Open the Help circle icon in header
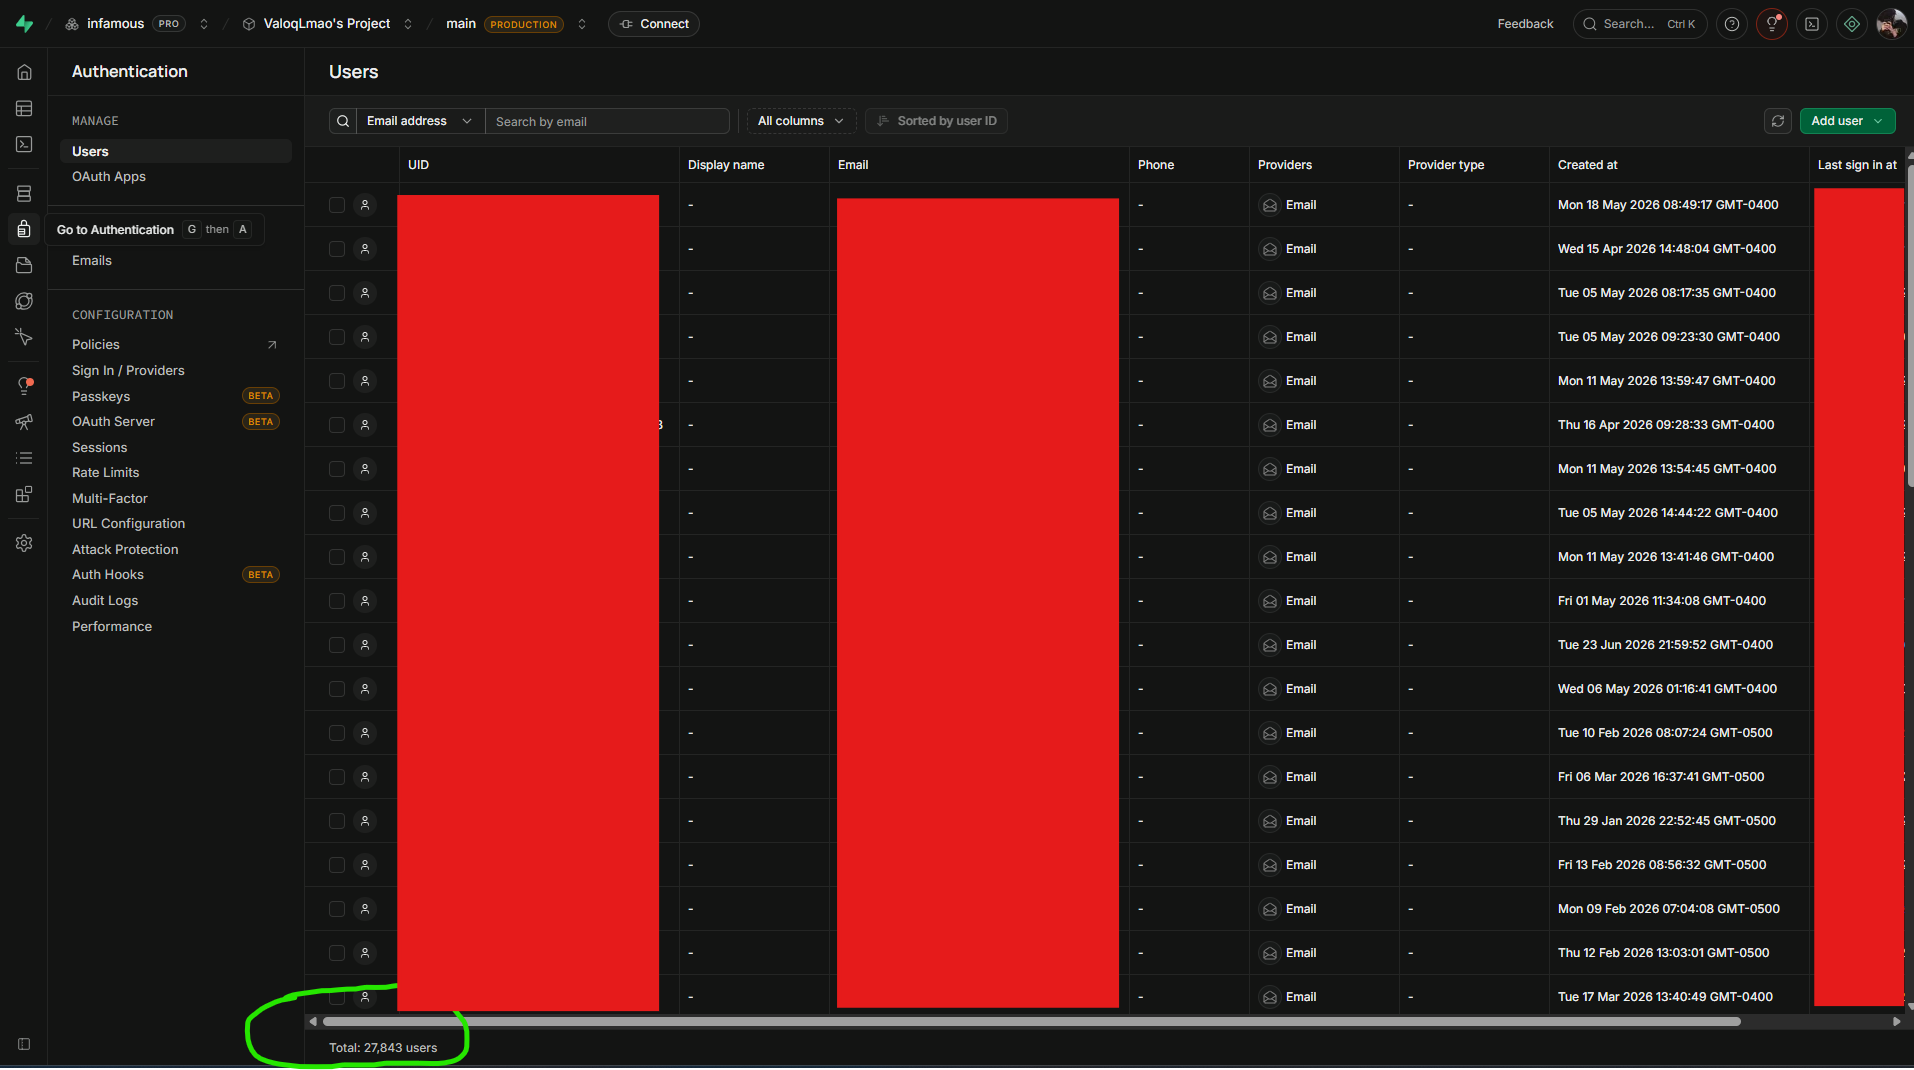This screenshot has height=1070, width=1914. click(x=1732, y=24)
